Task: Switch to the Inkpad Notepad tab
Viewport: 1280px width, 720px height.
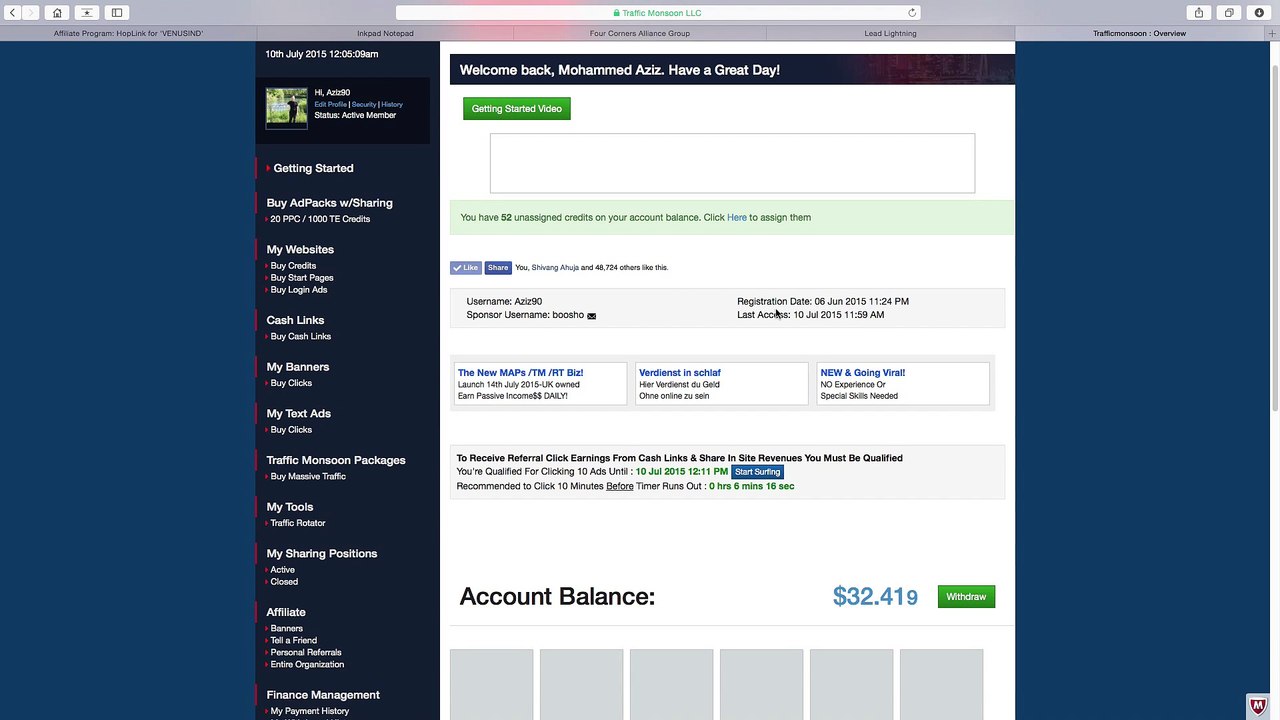Action: 385,33
